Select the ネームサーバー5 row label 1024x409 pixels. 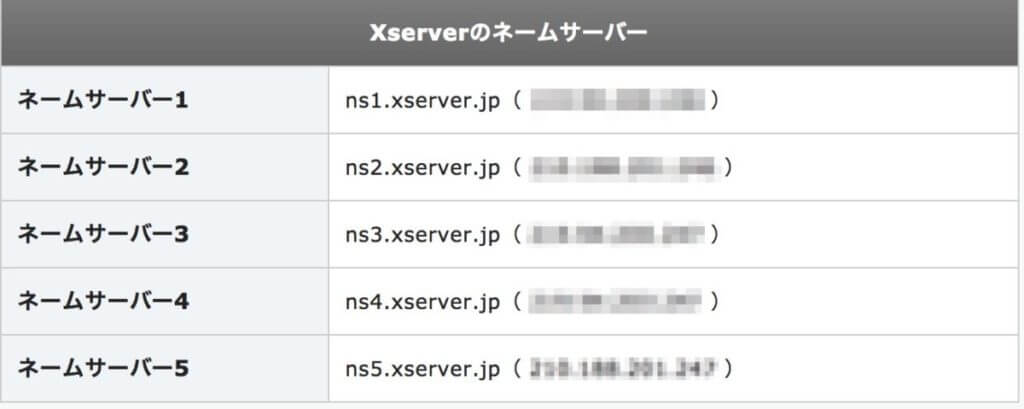coord(103,369)
